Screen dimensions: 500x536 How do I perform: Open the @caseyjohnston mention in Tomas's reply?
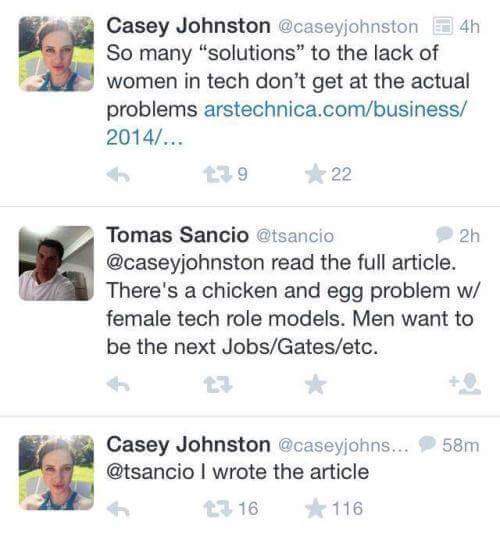(186, 263)
